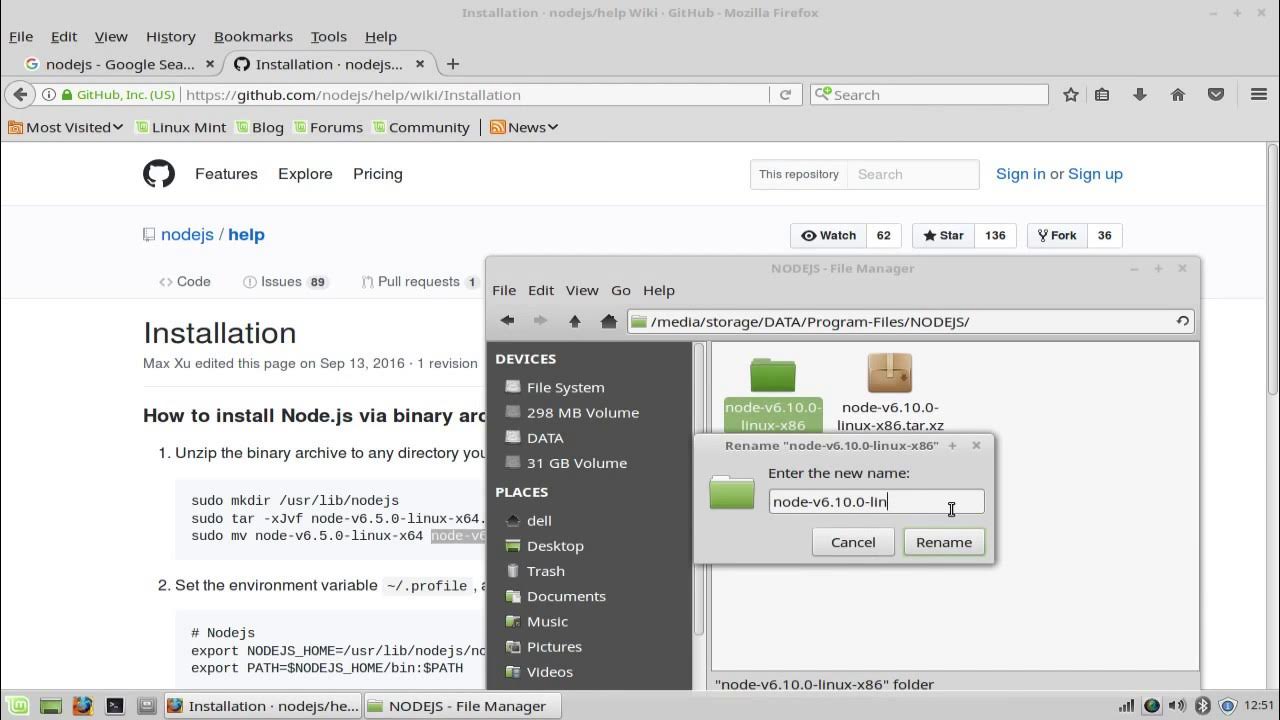1280x720 pixels.
Task: Select File System in Devices sidebar
Action: tap(566, 387)
